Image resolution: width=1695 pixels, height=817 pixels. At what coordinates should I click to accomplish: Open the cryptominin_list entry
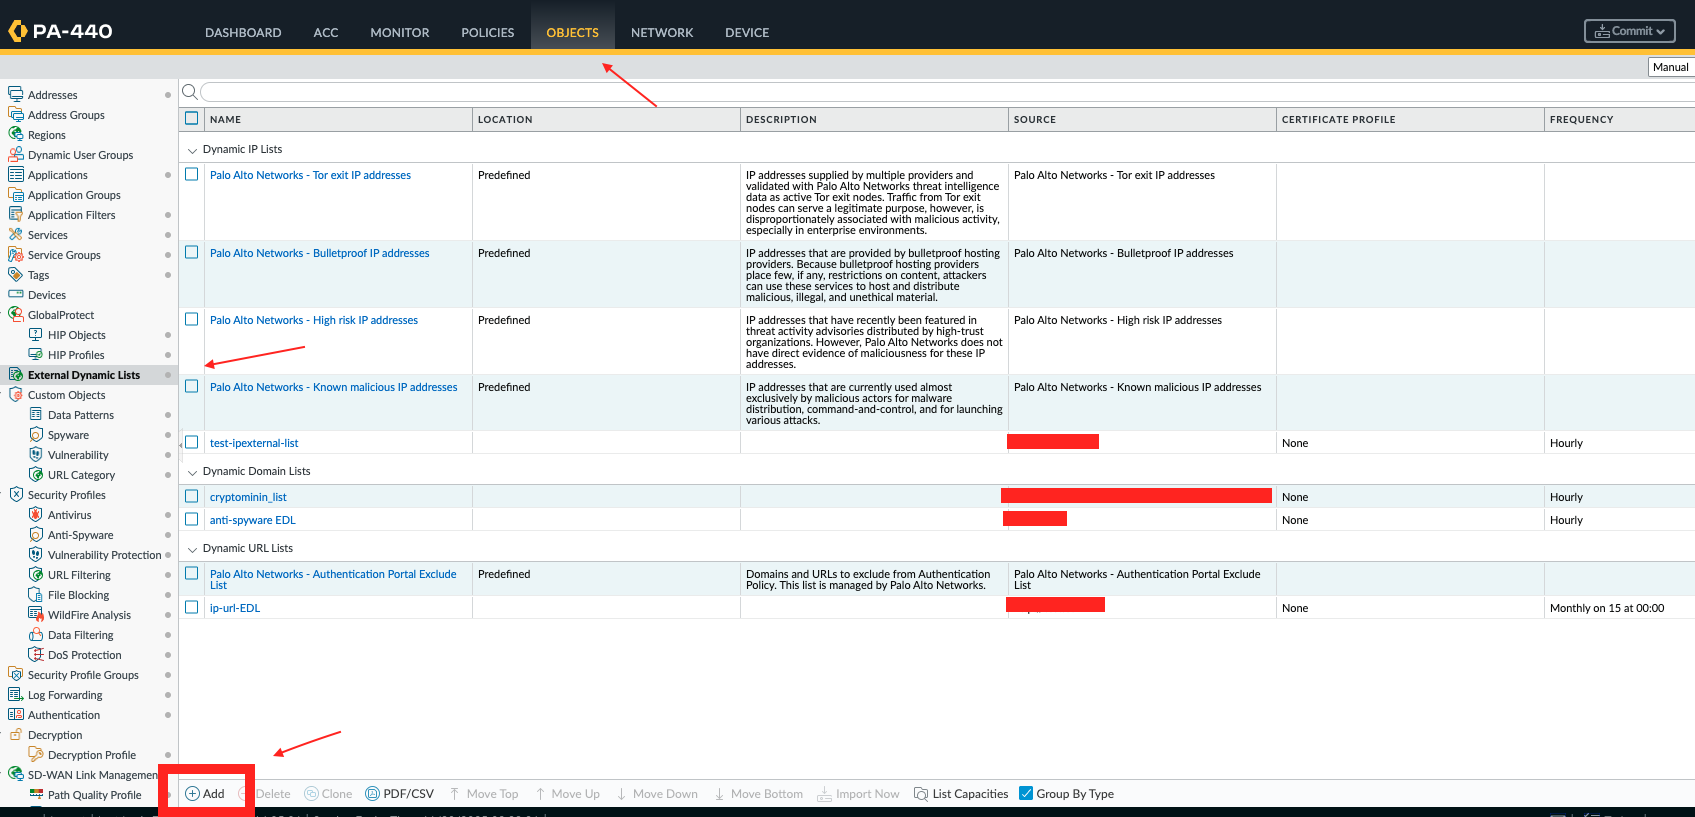click(x=248, y=497)
